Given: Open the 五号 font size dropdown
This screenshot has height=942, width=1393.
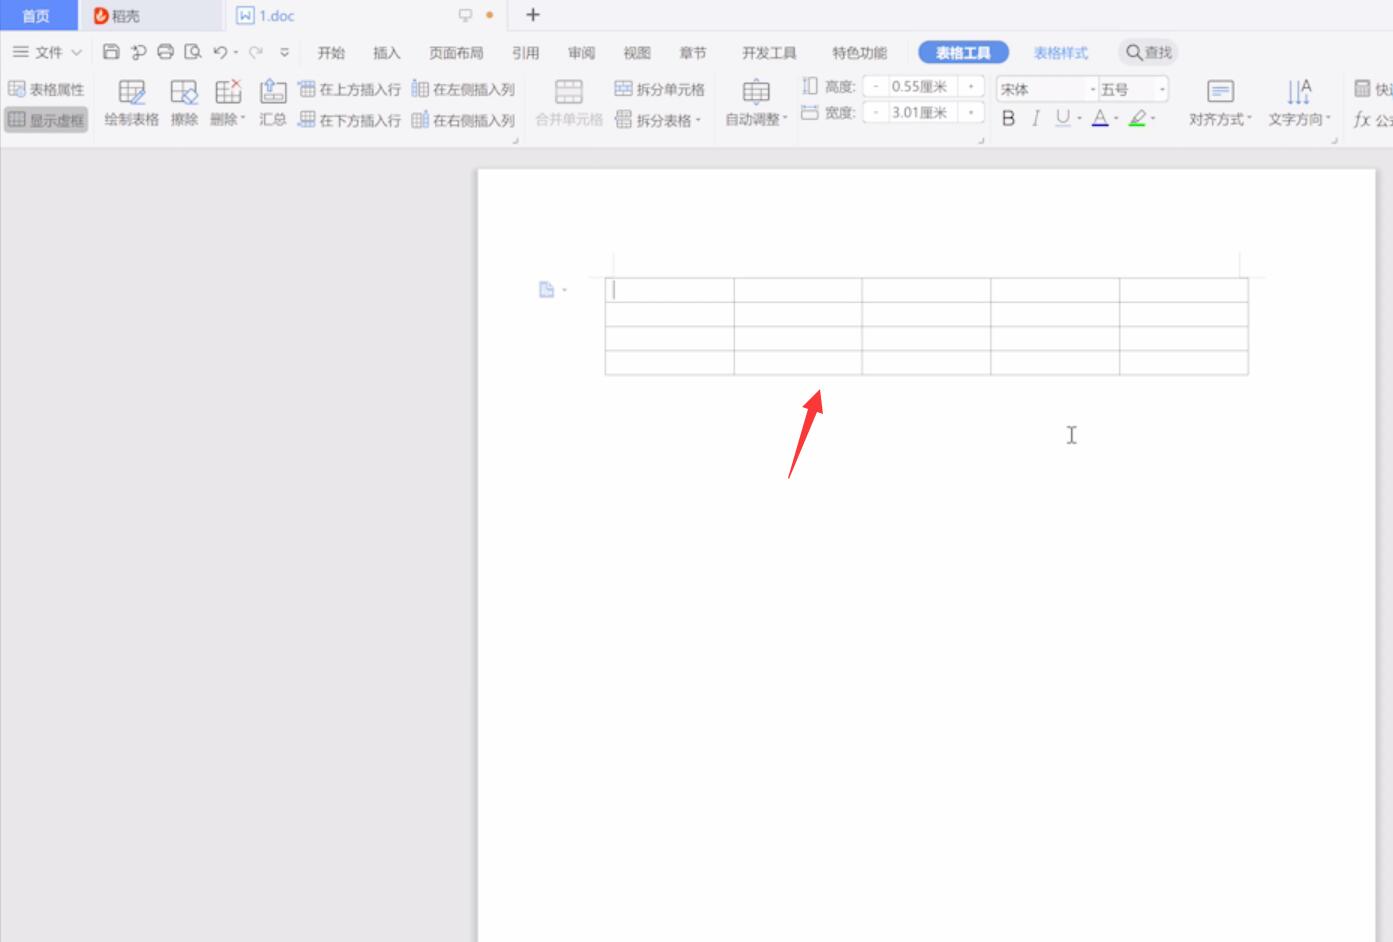Looking at the screenshot, I should coord(1162,90).
